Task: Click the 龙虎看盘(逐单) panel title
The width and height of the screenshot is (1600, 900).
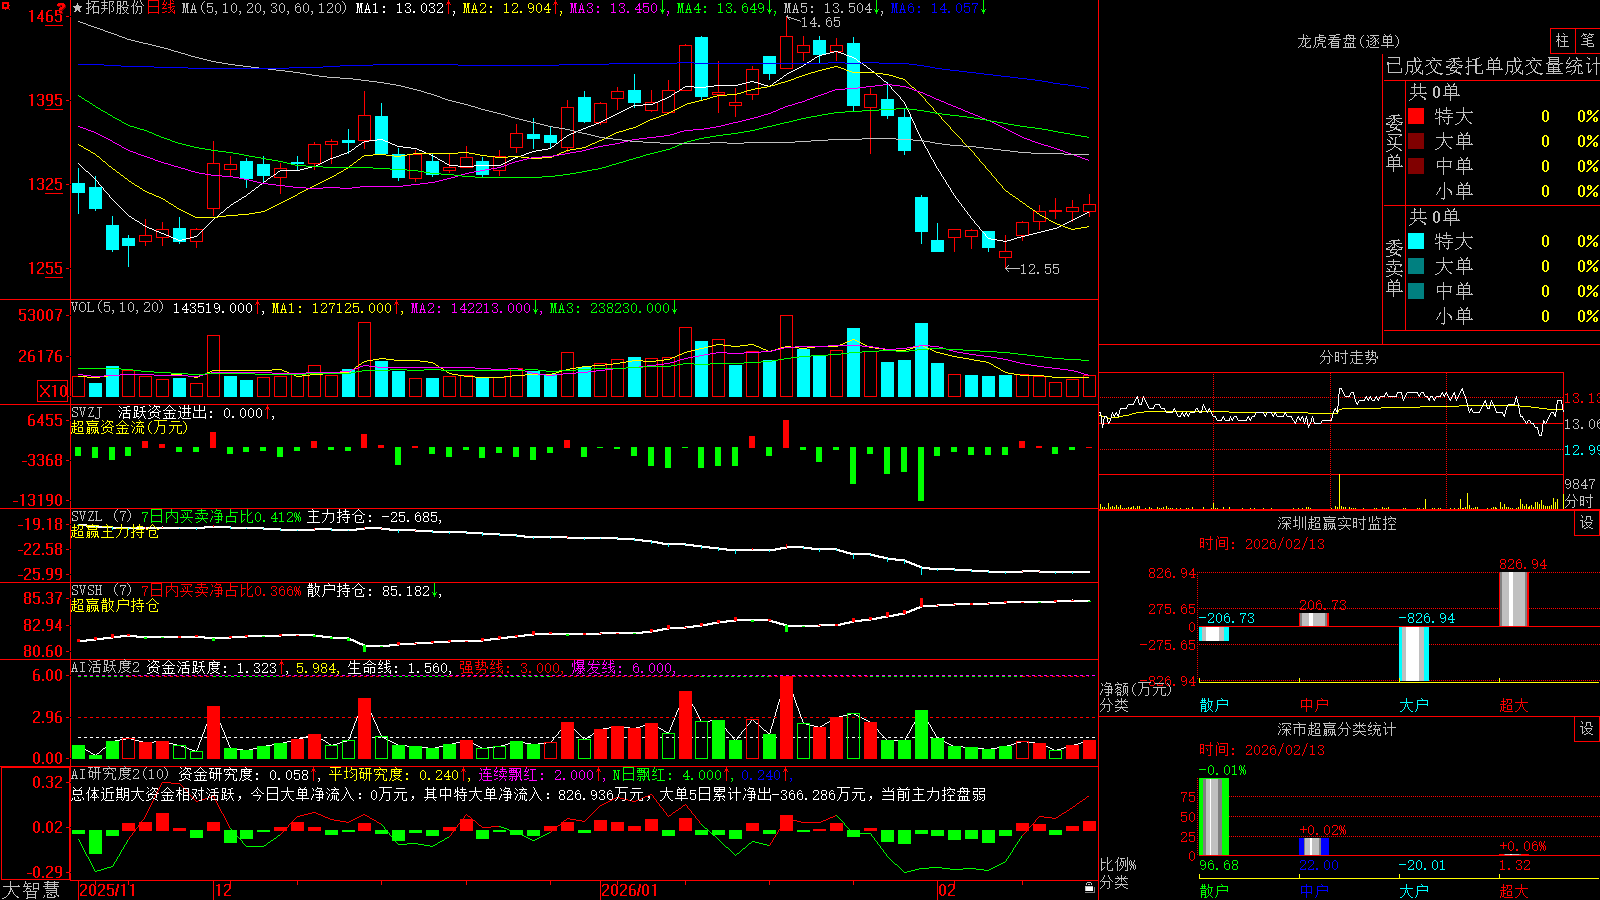Action: [x=1349, y=41]
